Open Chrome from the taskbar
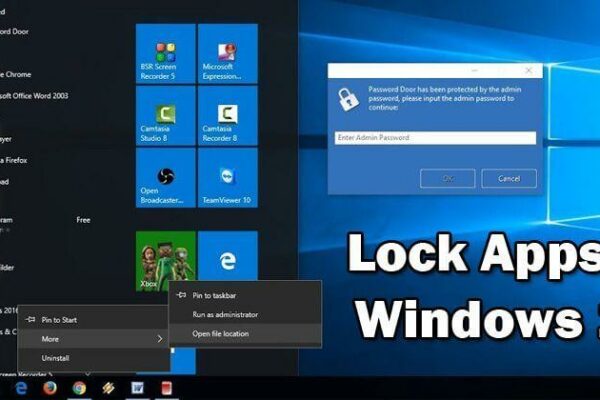The width and height of the screenshot is (600, 400). (79, 388)
